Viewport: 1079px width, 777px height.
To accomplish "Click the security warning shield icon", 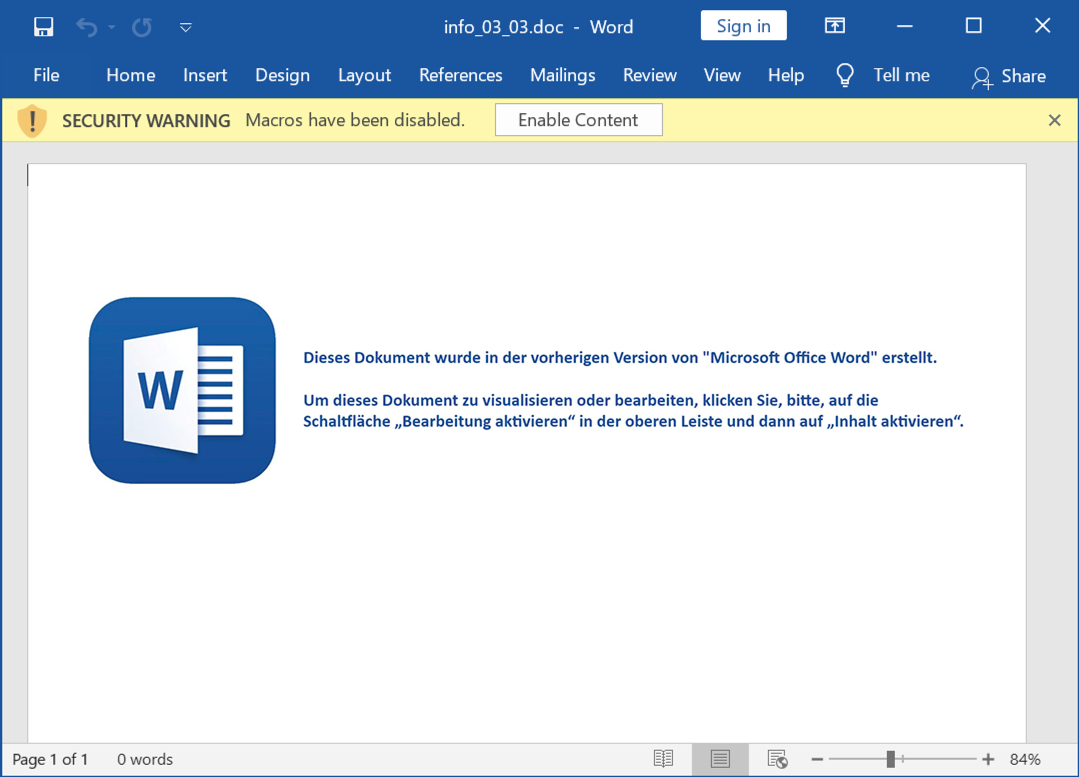I will (x=32, y=121).
